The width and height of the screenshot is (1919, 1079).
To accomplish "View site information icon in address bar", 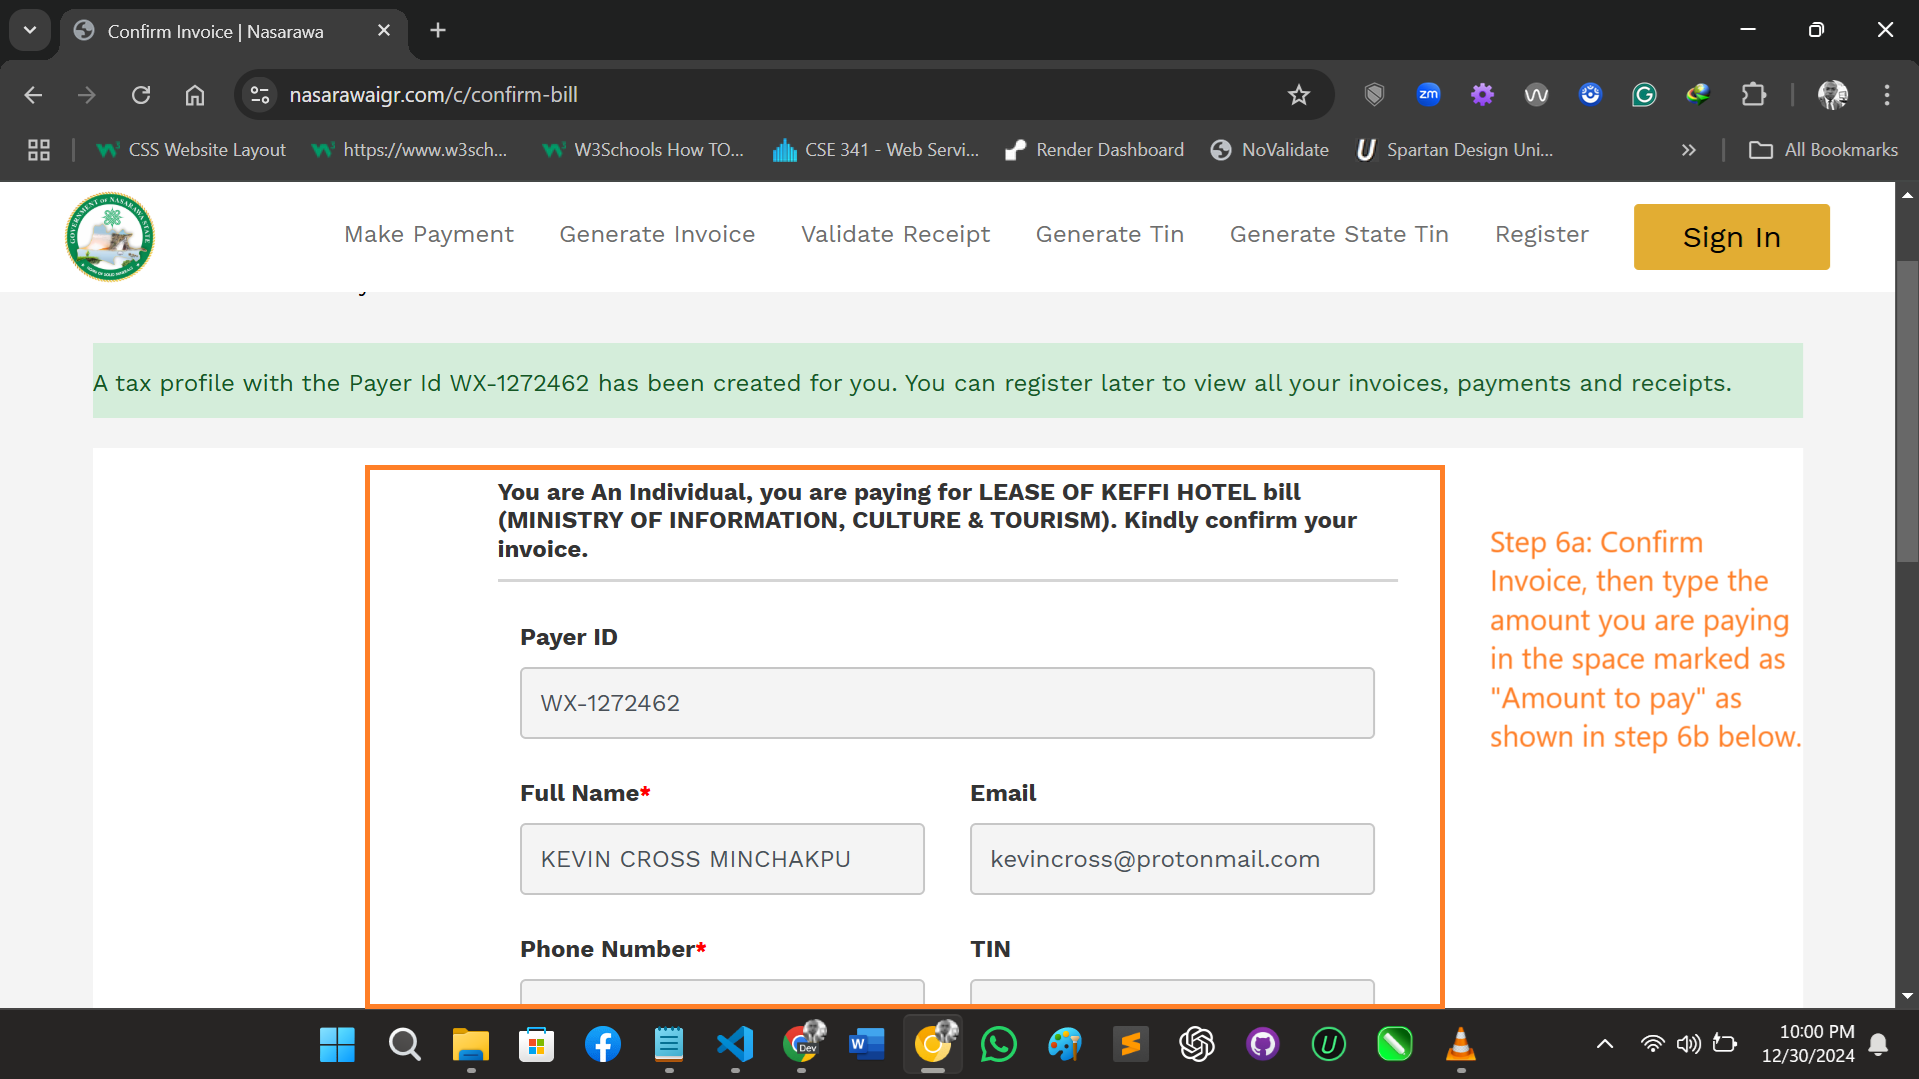I will 260,95.
